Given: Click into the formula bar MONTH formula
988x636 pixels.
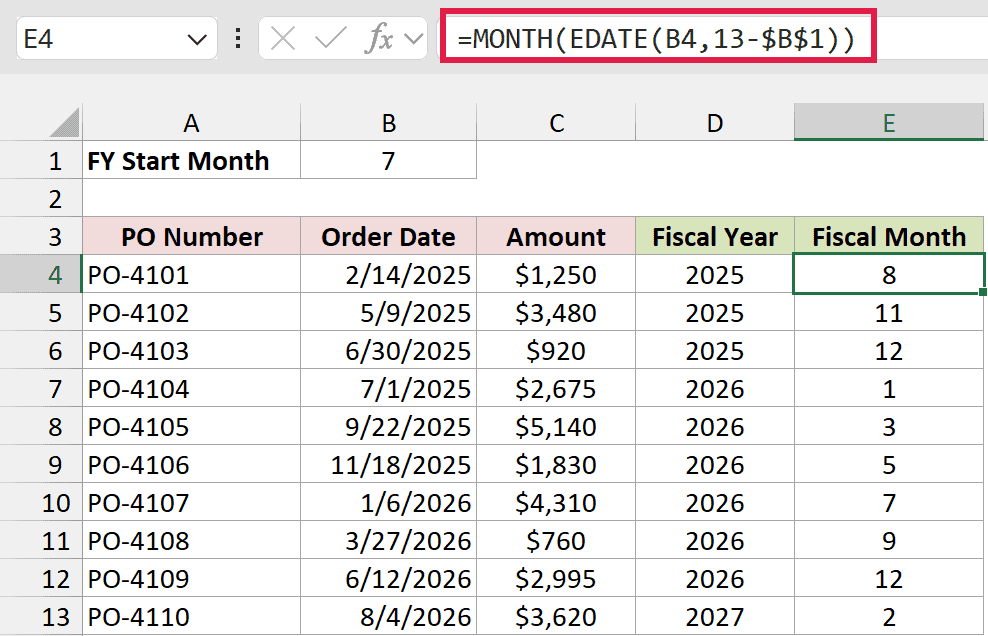Looking at the screenshot, I should 657,39.
